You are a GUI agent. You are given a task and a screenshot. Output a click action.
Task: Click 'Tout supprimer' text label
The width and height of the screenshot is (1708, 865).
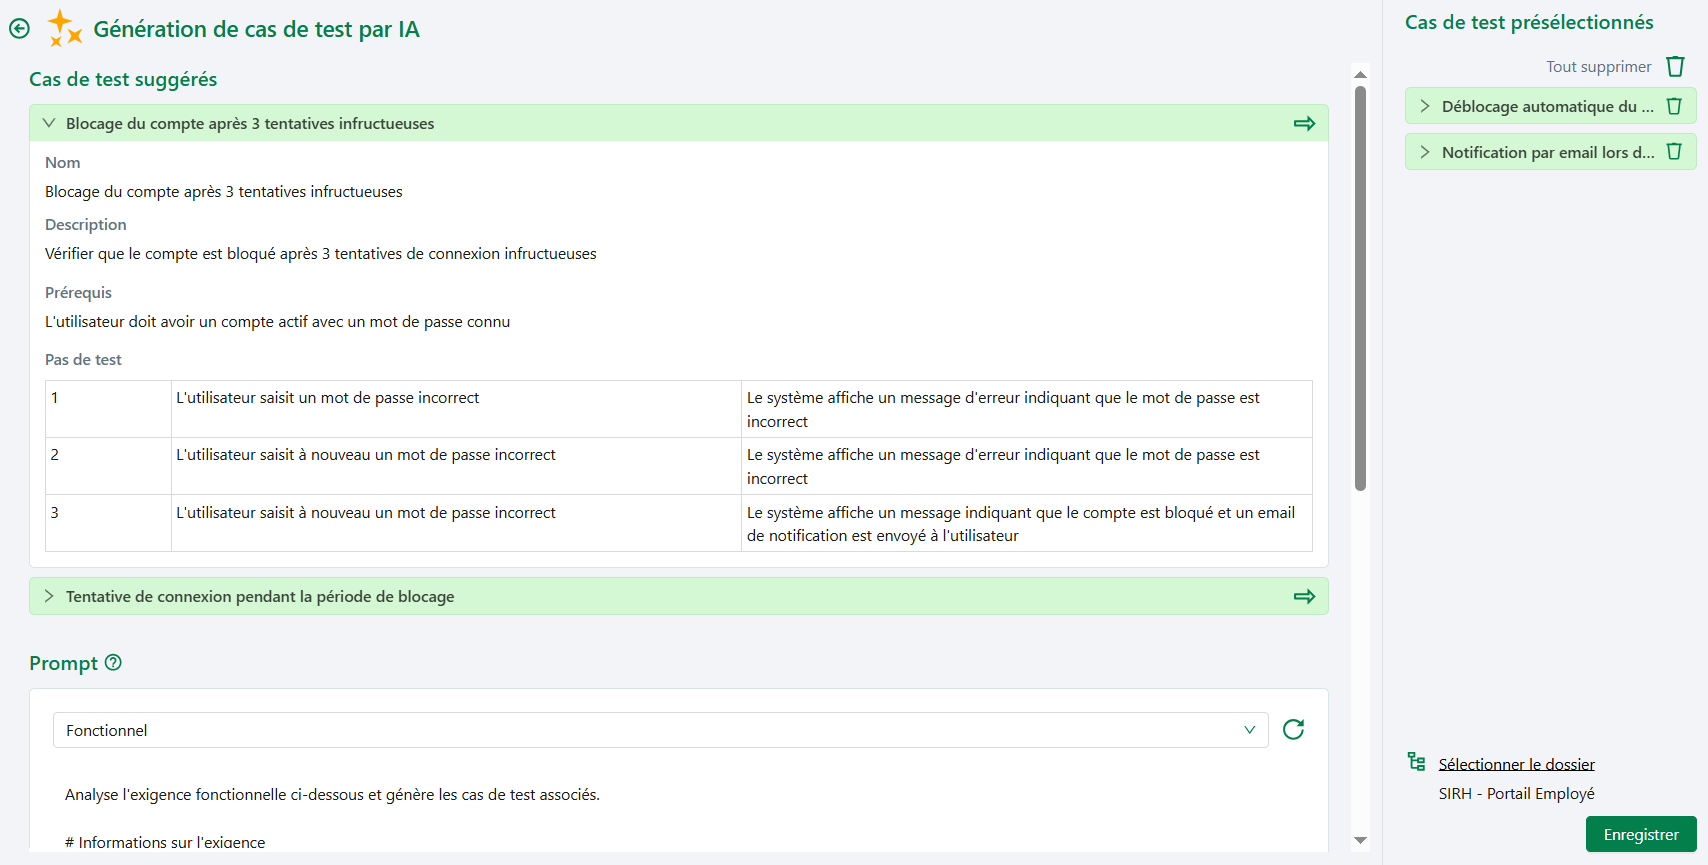(x=1598, y=67)
